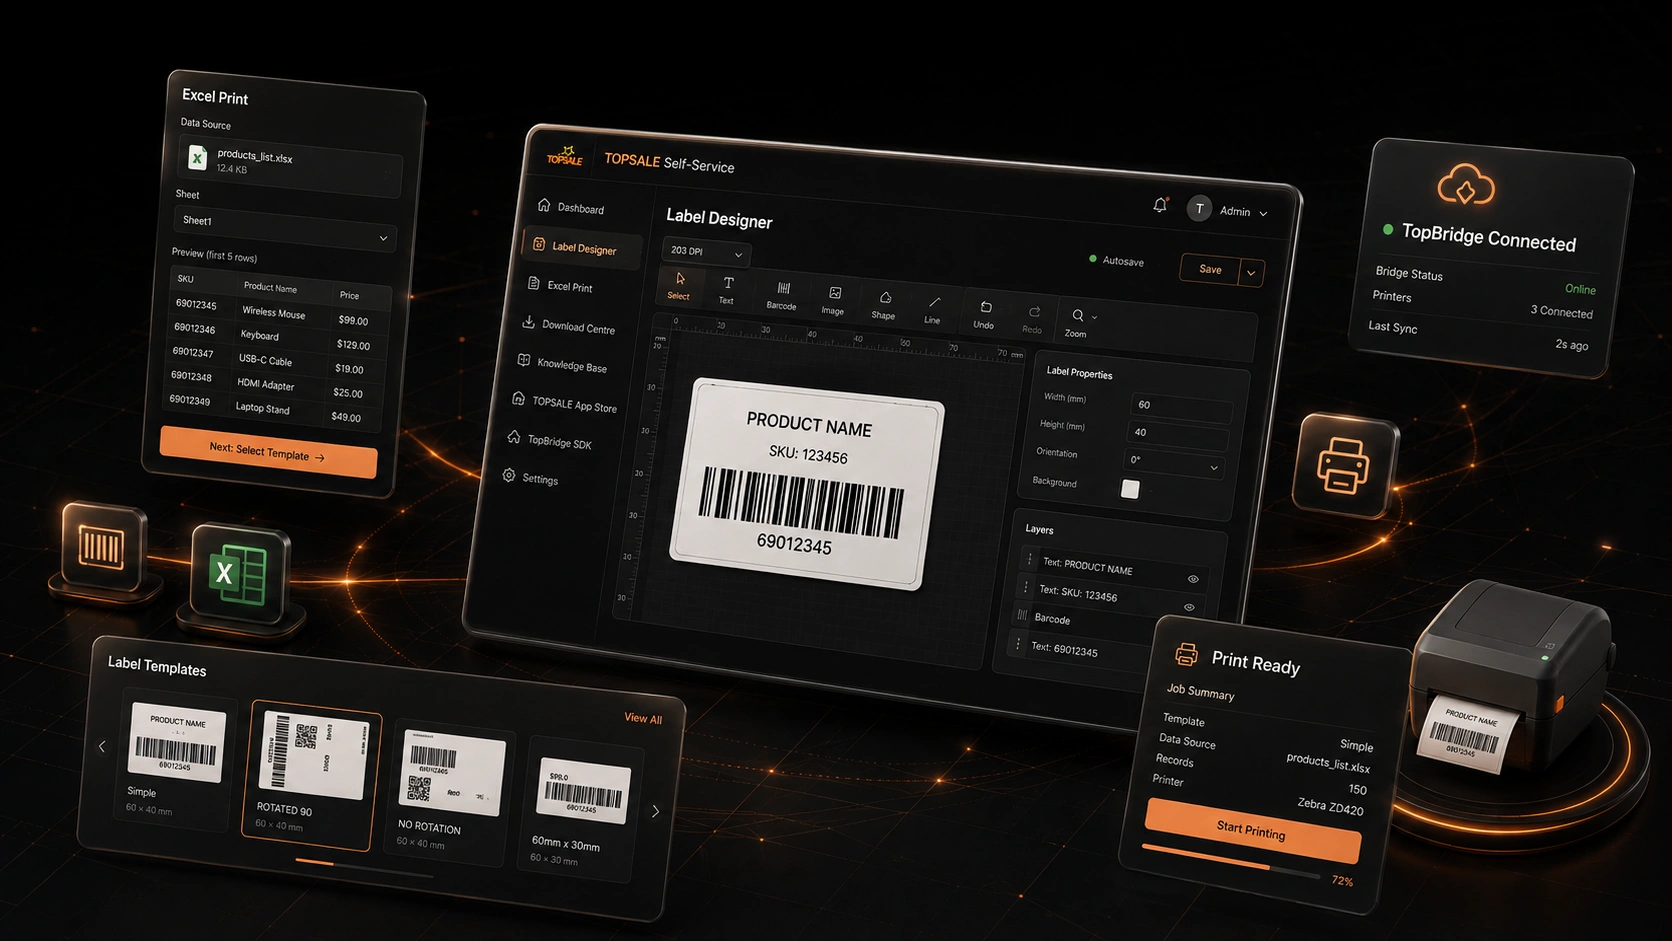Hide the Text: PRODUCT NAME layer
The width and height of the screenshot is (1672, 941).
coord(1193,579)
